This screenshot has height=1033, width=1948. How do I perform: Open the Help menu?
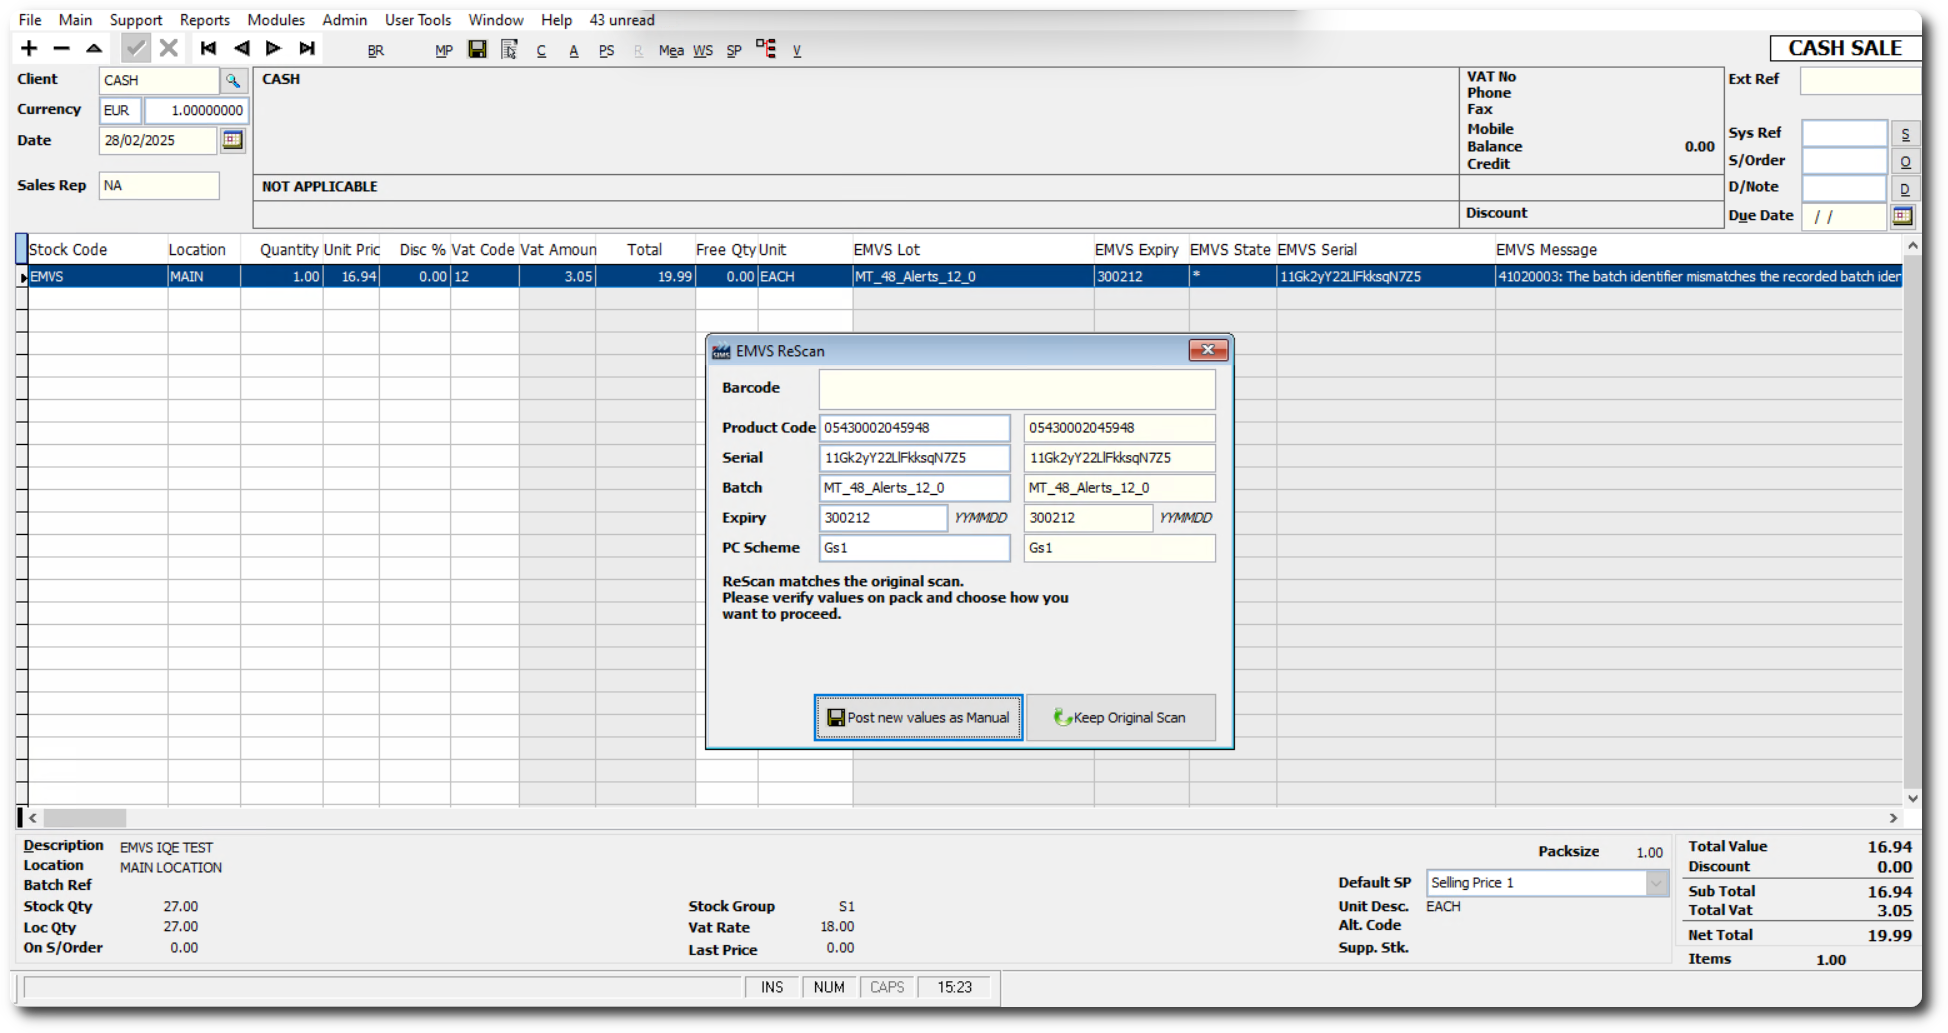[556, 20]
